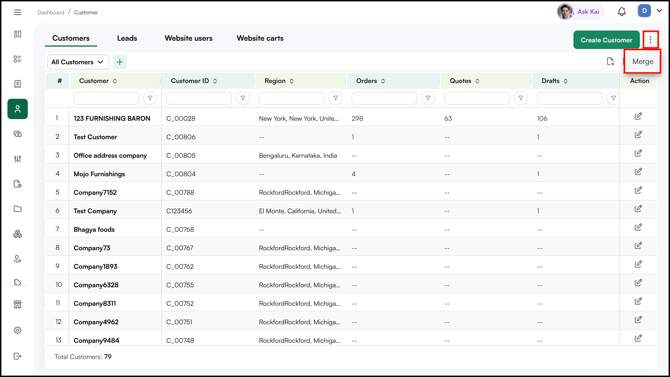
Task: Click the user avatar D
Action: pyautogui.click(x=644, y=11)
